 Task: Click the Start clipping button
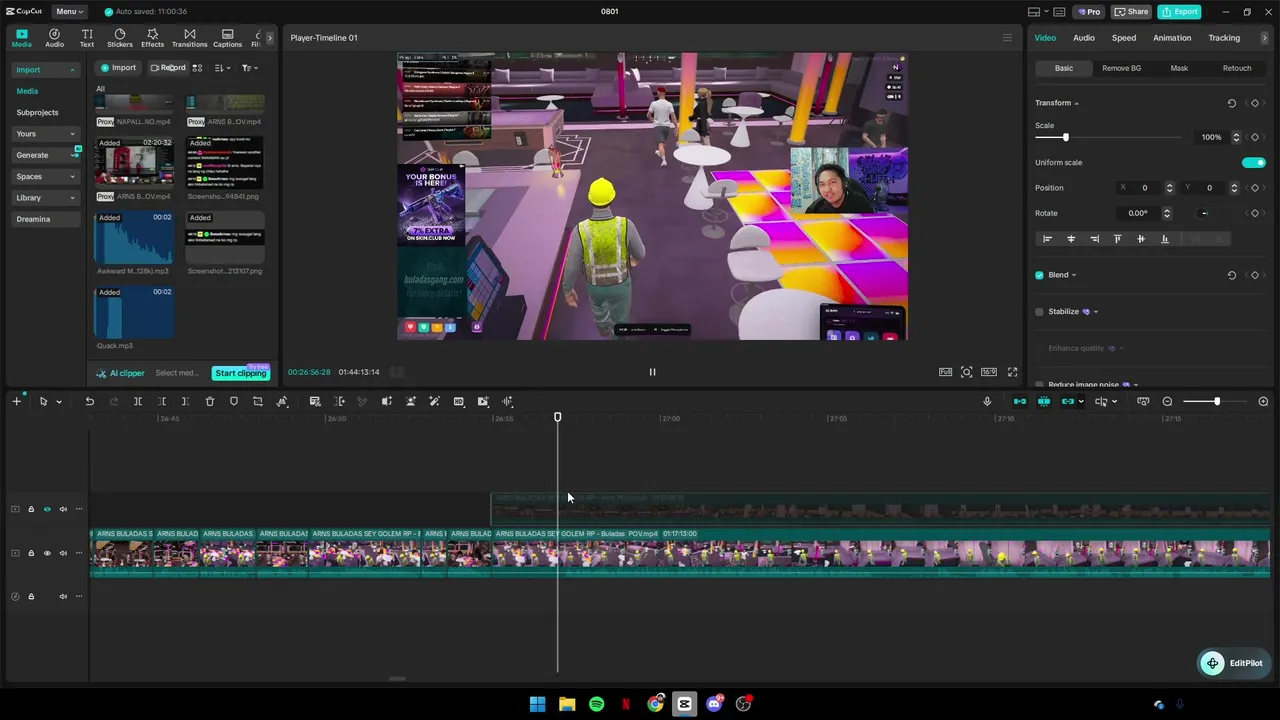241,373
